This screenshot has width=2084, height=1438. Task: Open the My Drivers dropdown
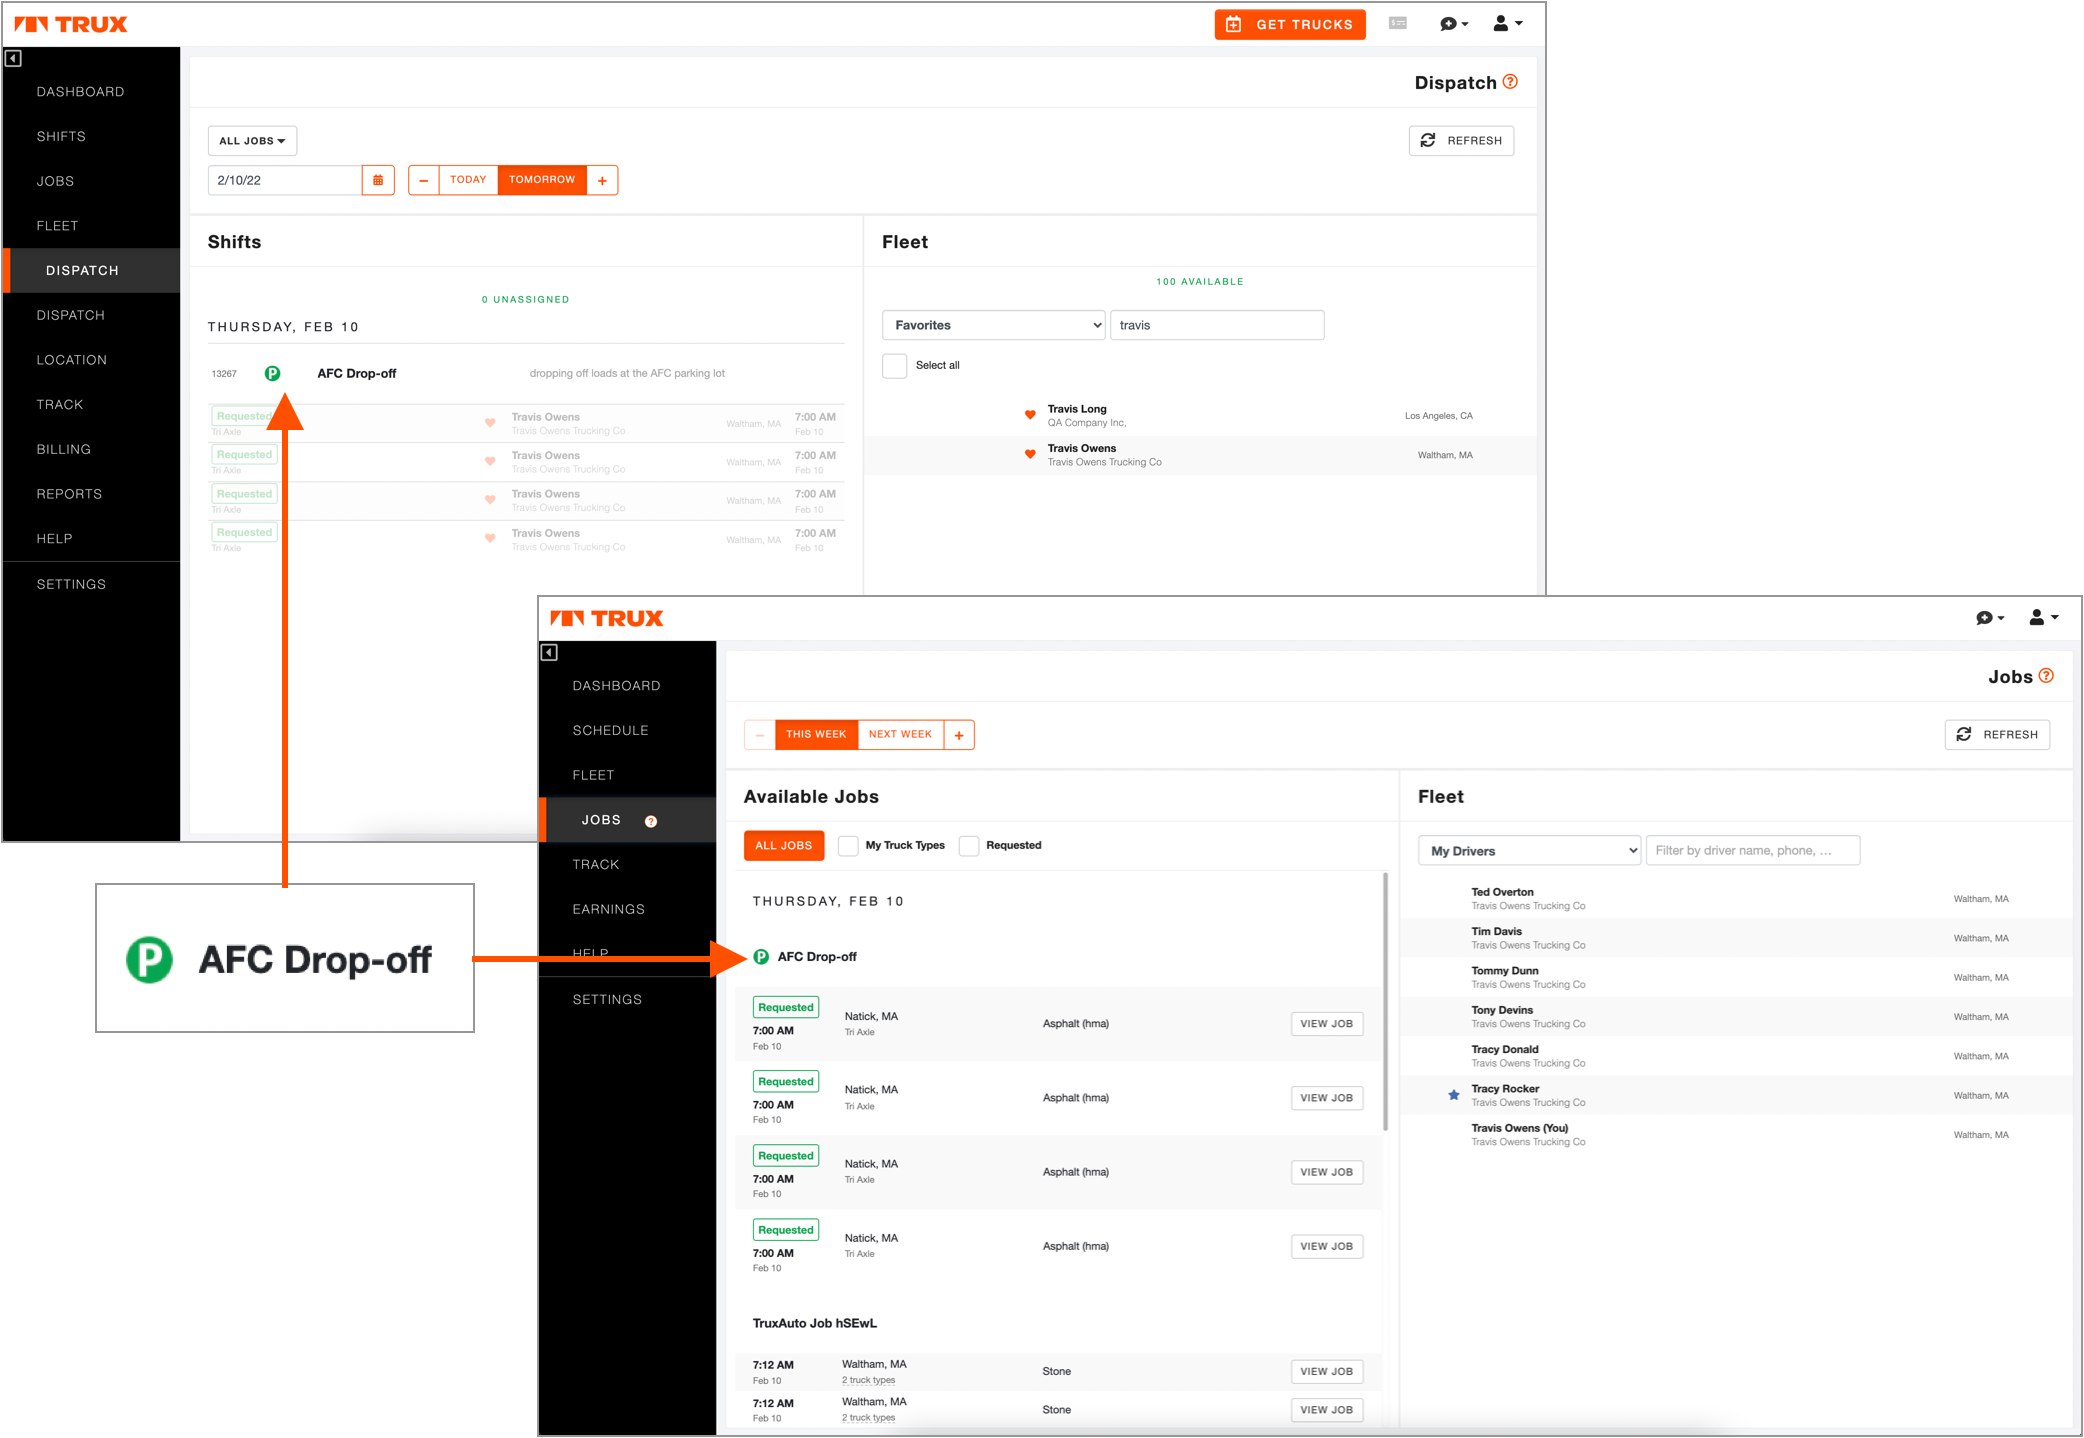(x=1530, y=851)
